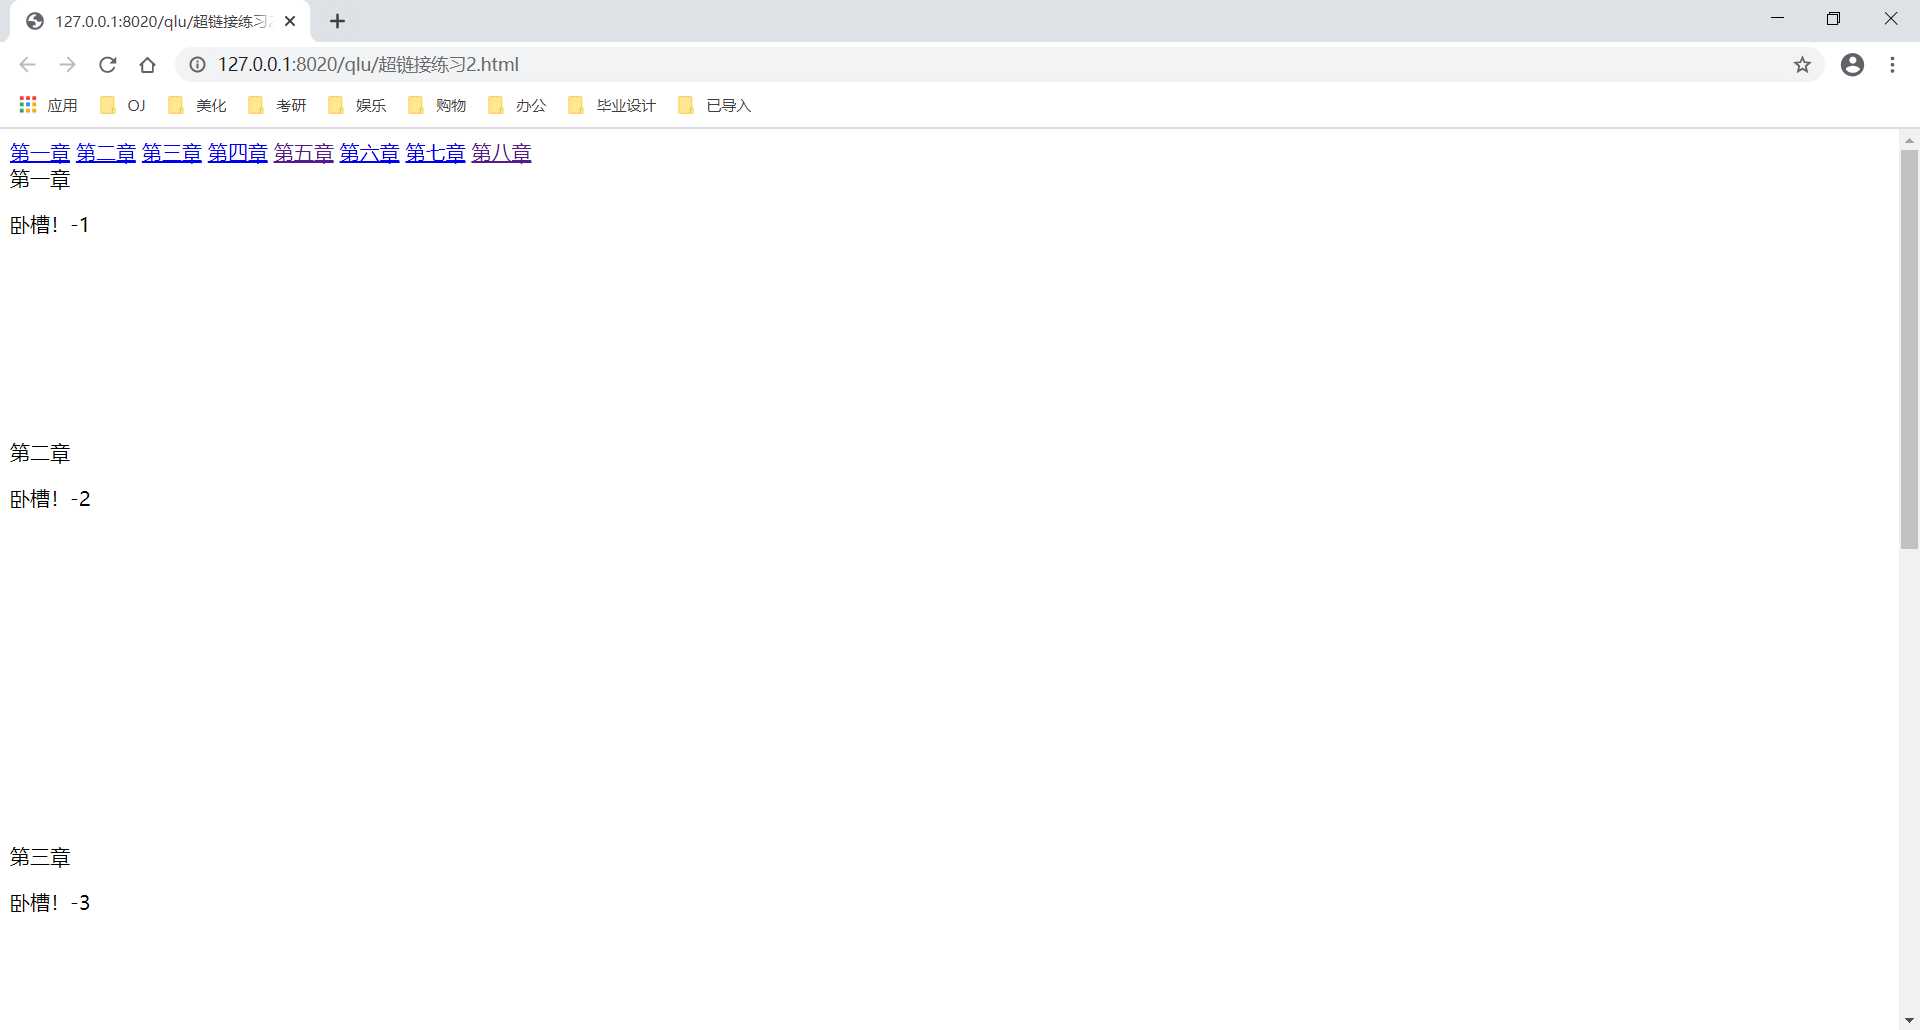Click the 第六章 hyperlink
Viewport: 1920px width, 1030px height.
(370, 153)
